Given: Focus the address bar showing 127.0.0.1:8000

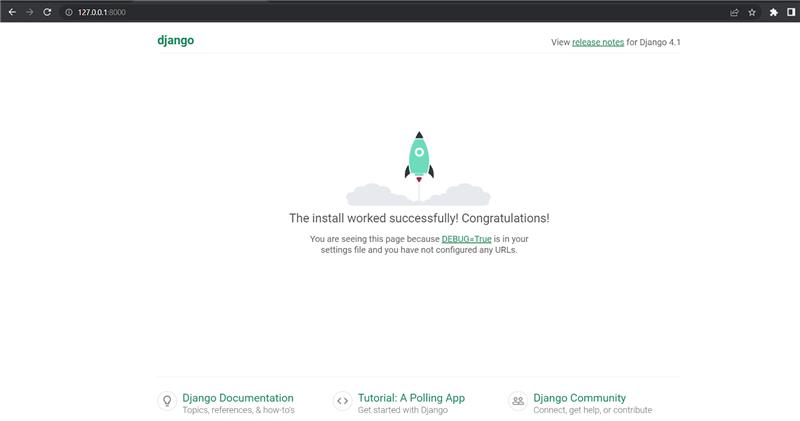Looking at the screenshot, I should [300, 12].
